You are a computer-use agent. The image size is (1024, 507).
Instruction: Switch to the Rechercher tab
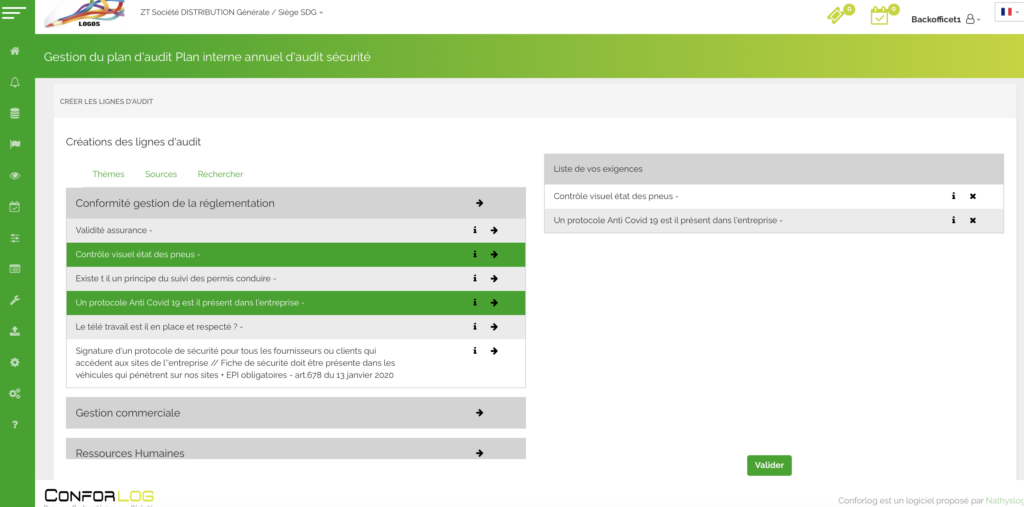[x=220, y=174]
